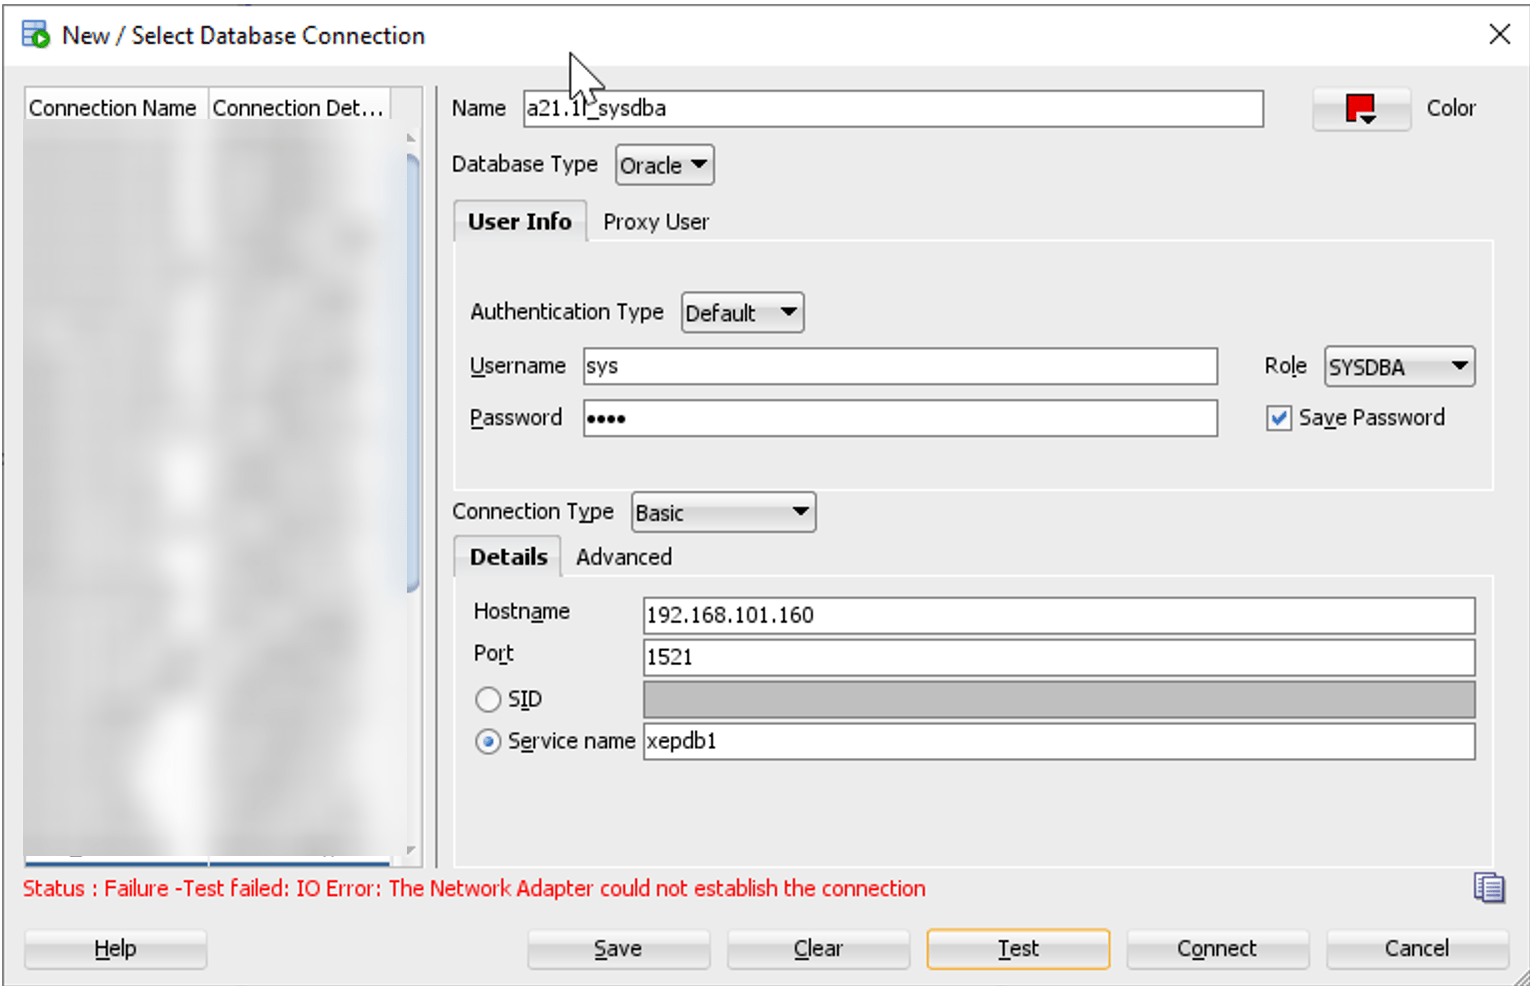Open the Help dialog

point(113,948)
